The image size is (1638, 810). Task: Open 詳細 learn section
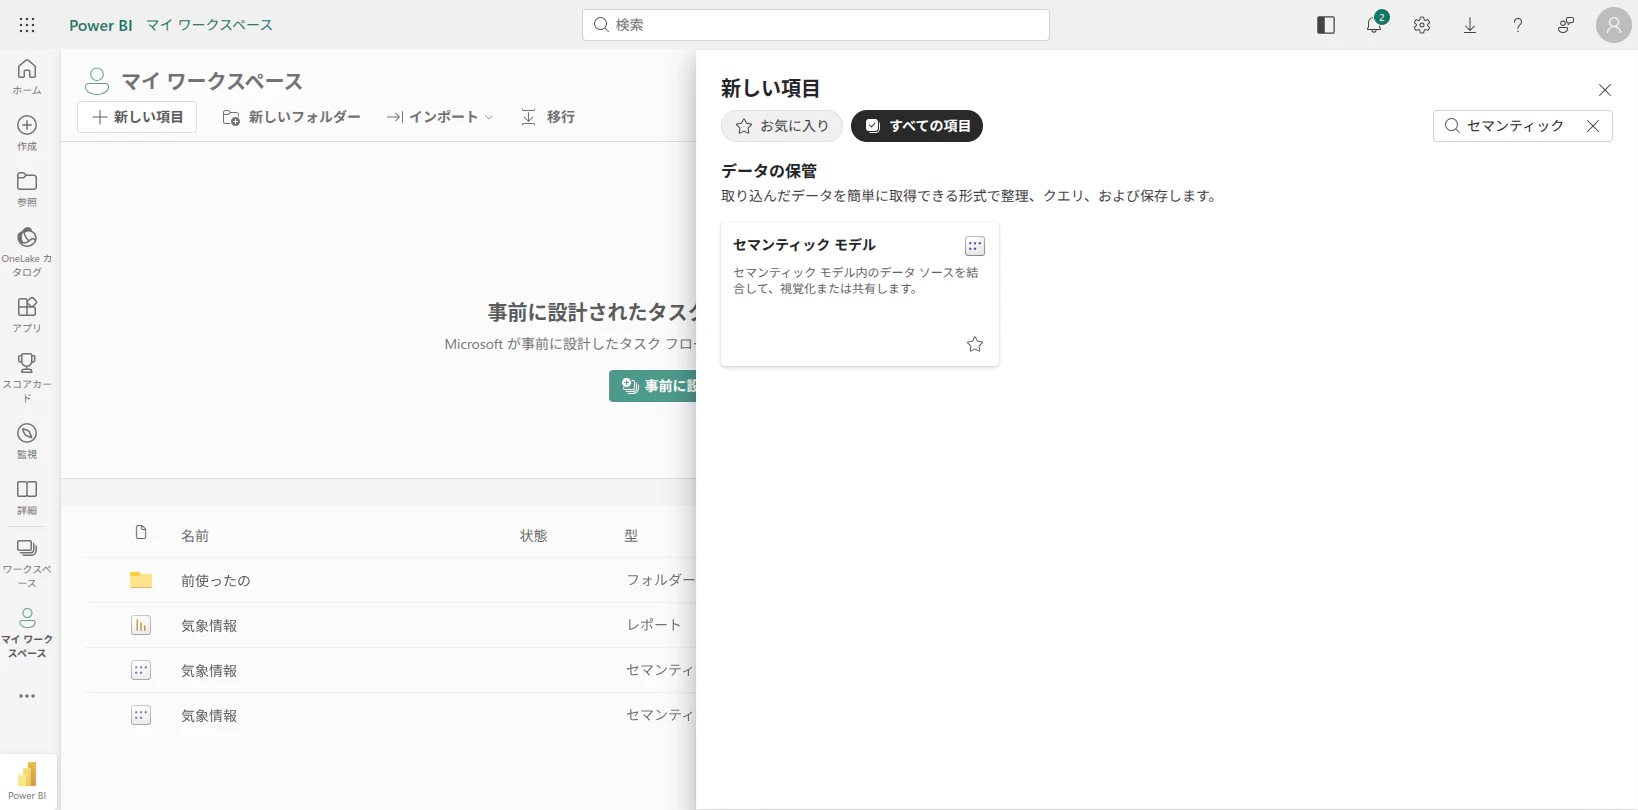tap(27, 496)
